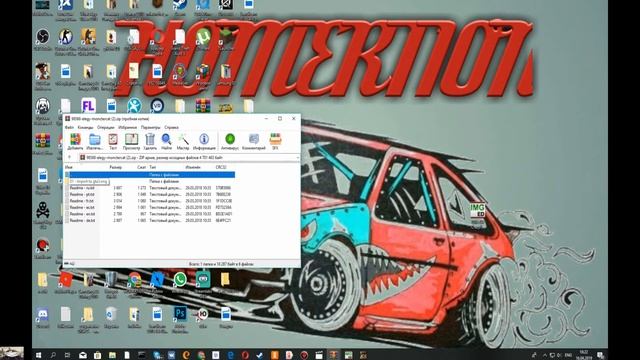Launch the Мастер (Wizard) wand icon
This screenshot has width=640, height=360.
tap(183, 142)
